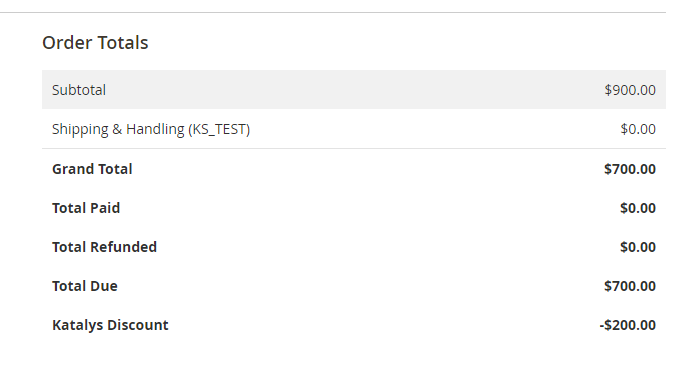The image size is (689, 382).
Task: Click the Grand Total row middle area
Action: click(x=354, y=169)
